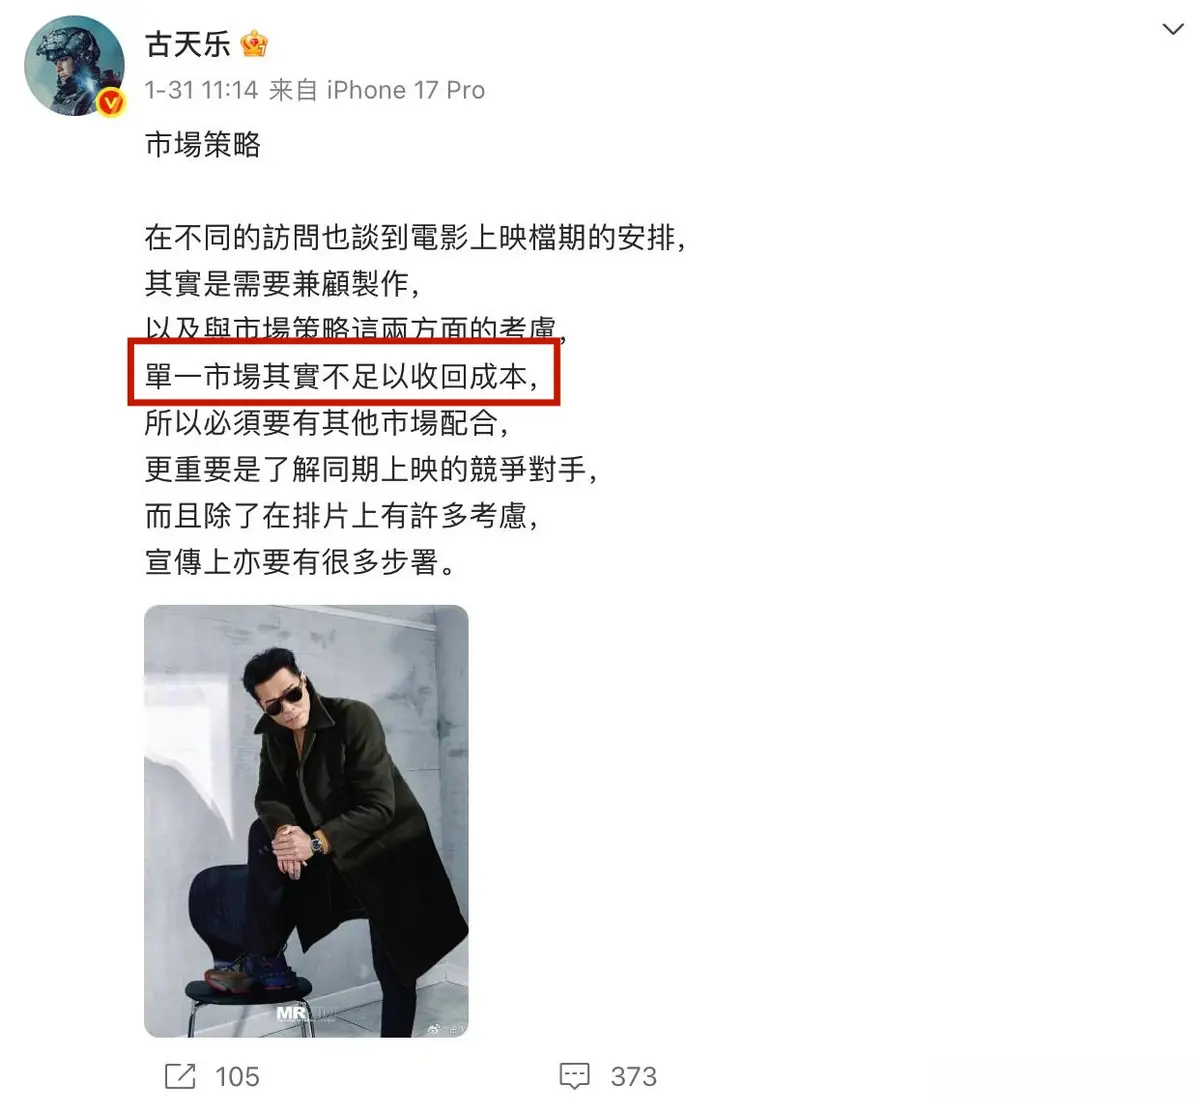Click the repost share icon

point(180,1076)
